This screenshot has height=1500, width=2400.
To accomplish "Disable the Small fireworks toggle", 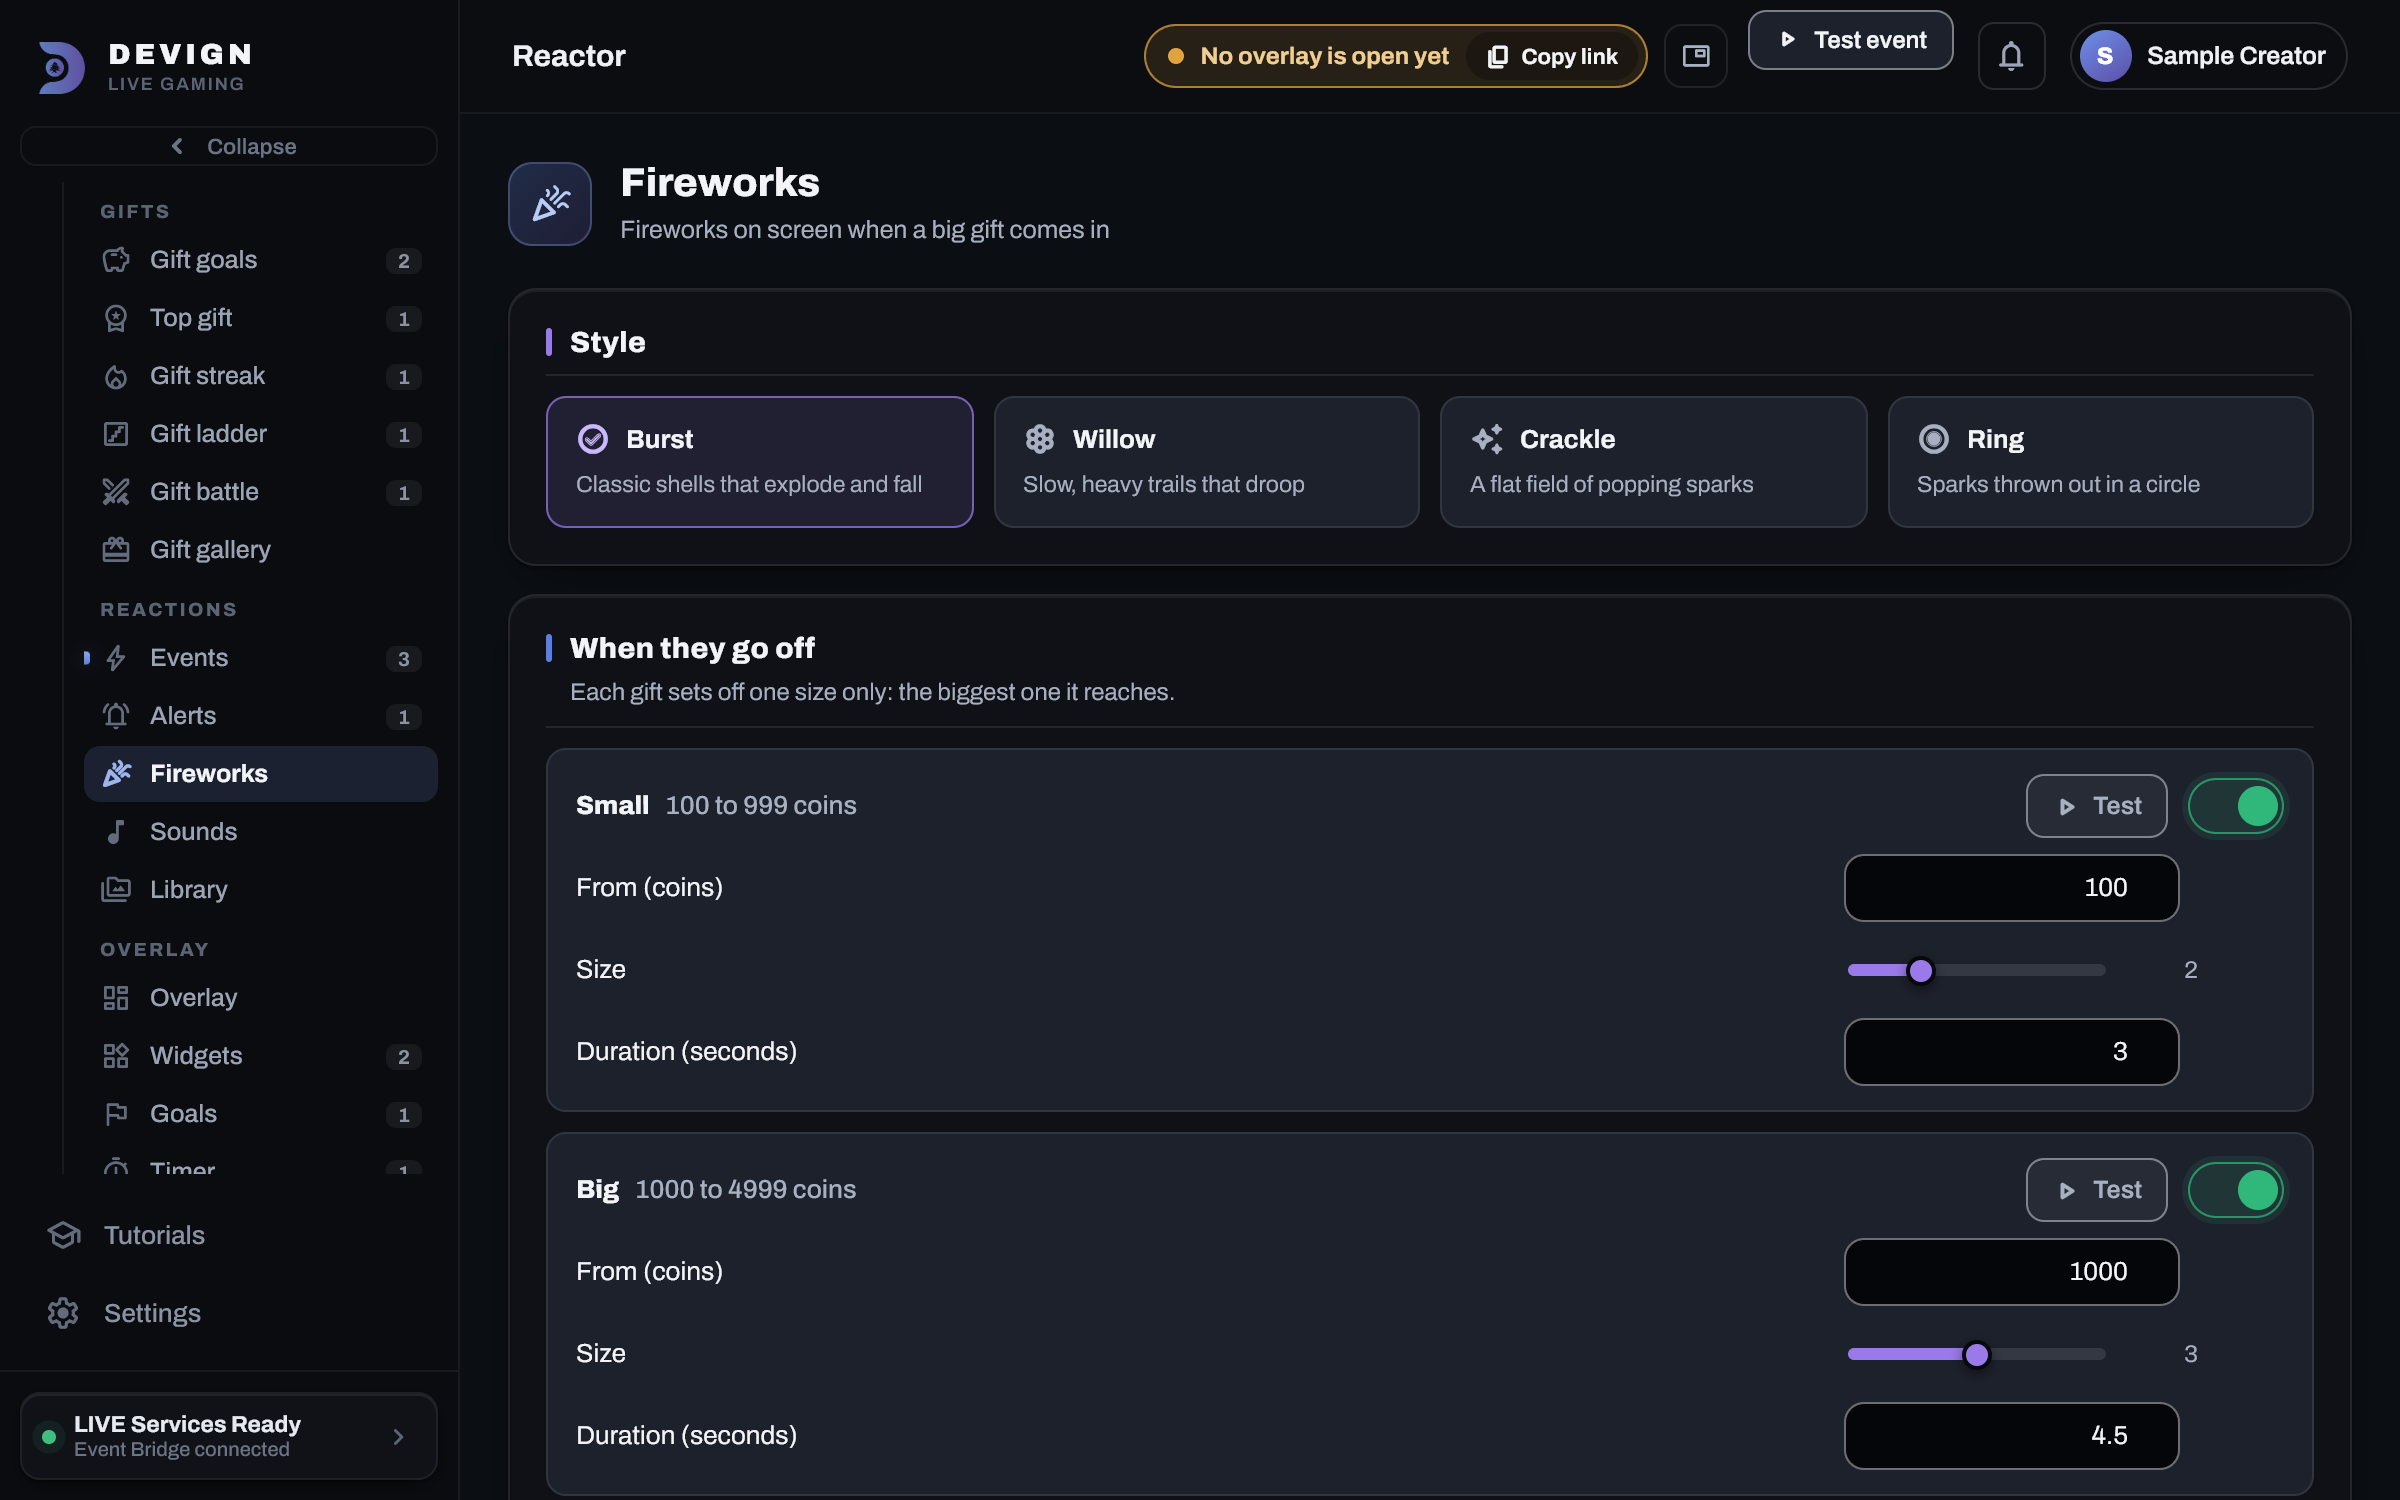I will pos(2236,806).
